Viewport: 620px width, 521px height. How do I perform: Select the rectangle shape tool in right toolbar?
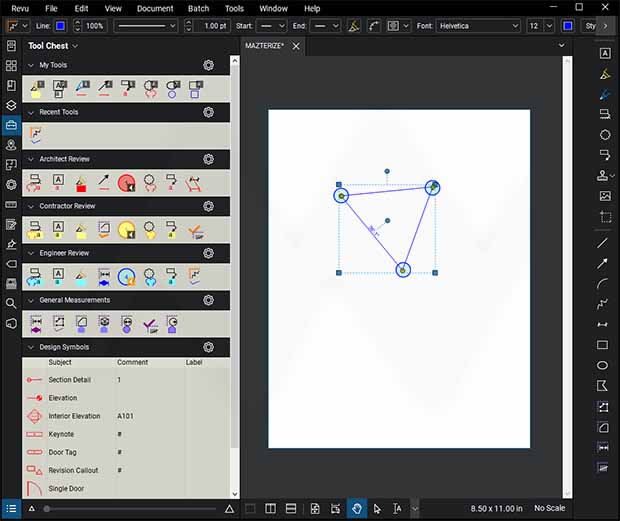pos(604,345)
